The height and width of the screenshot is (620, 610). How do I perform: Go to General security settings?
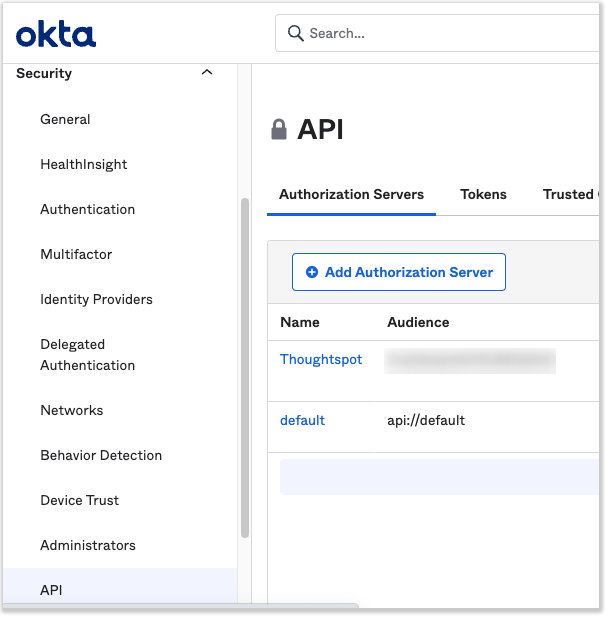coord(65,119)
